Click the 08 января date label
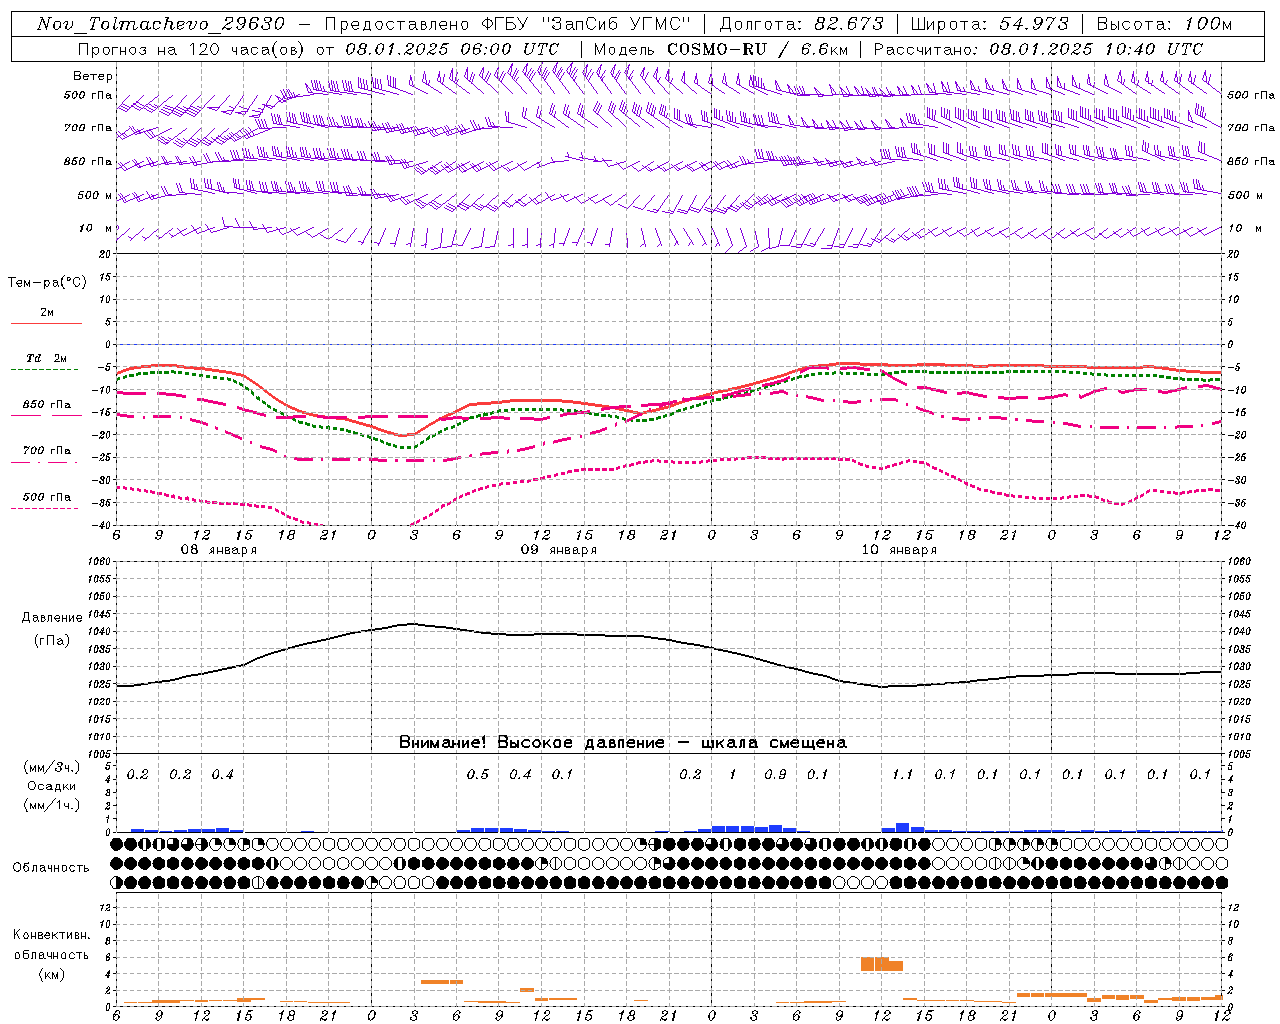The width and height of the screenshot is (1280, 1024). (x=218, y=550)
